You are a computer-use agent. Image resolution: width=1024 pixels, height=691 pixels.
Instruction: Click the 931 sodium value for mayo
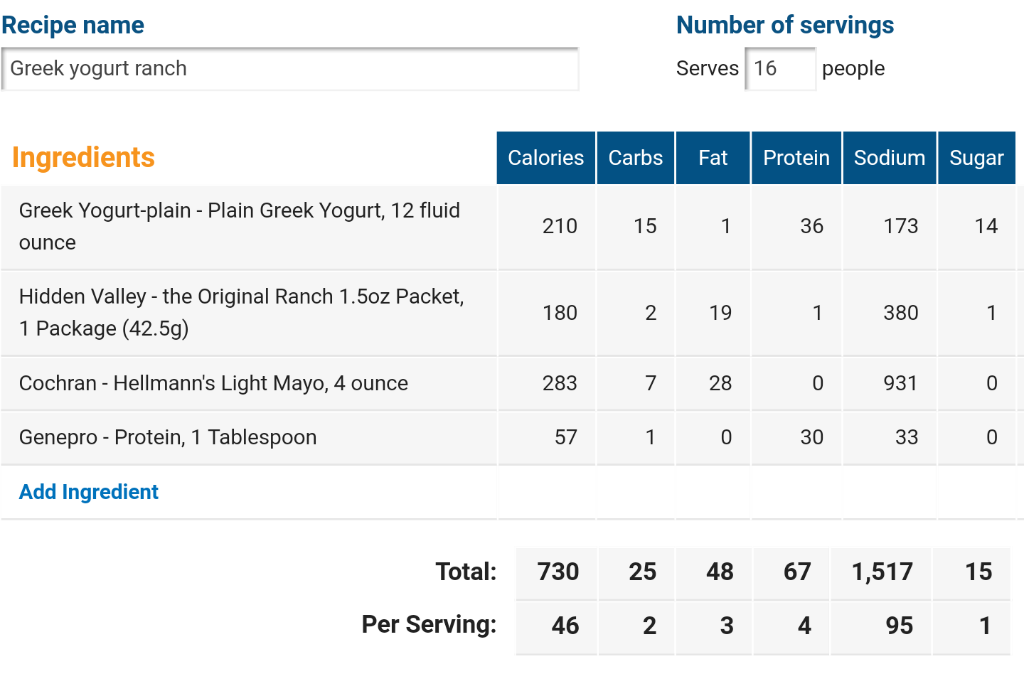click(x=901, y=383)
